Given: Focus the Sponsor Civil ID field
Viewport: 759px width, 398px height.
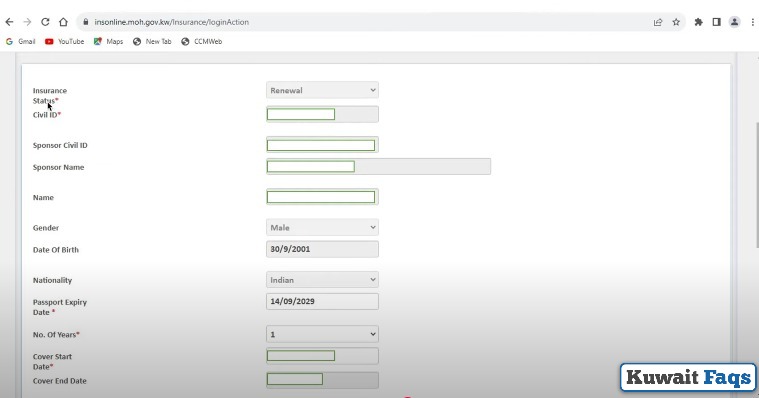Looking at the screenshot, I should 322,145.
